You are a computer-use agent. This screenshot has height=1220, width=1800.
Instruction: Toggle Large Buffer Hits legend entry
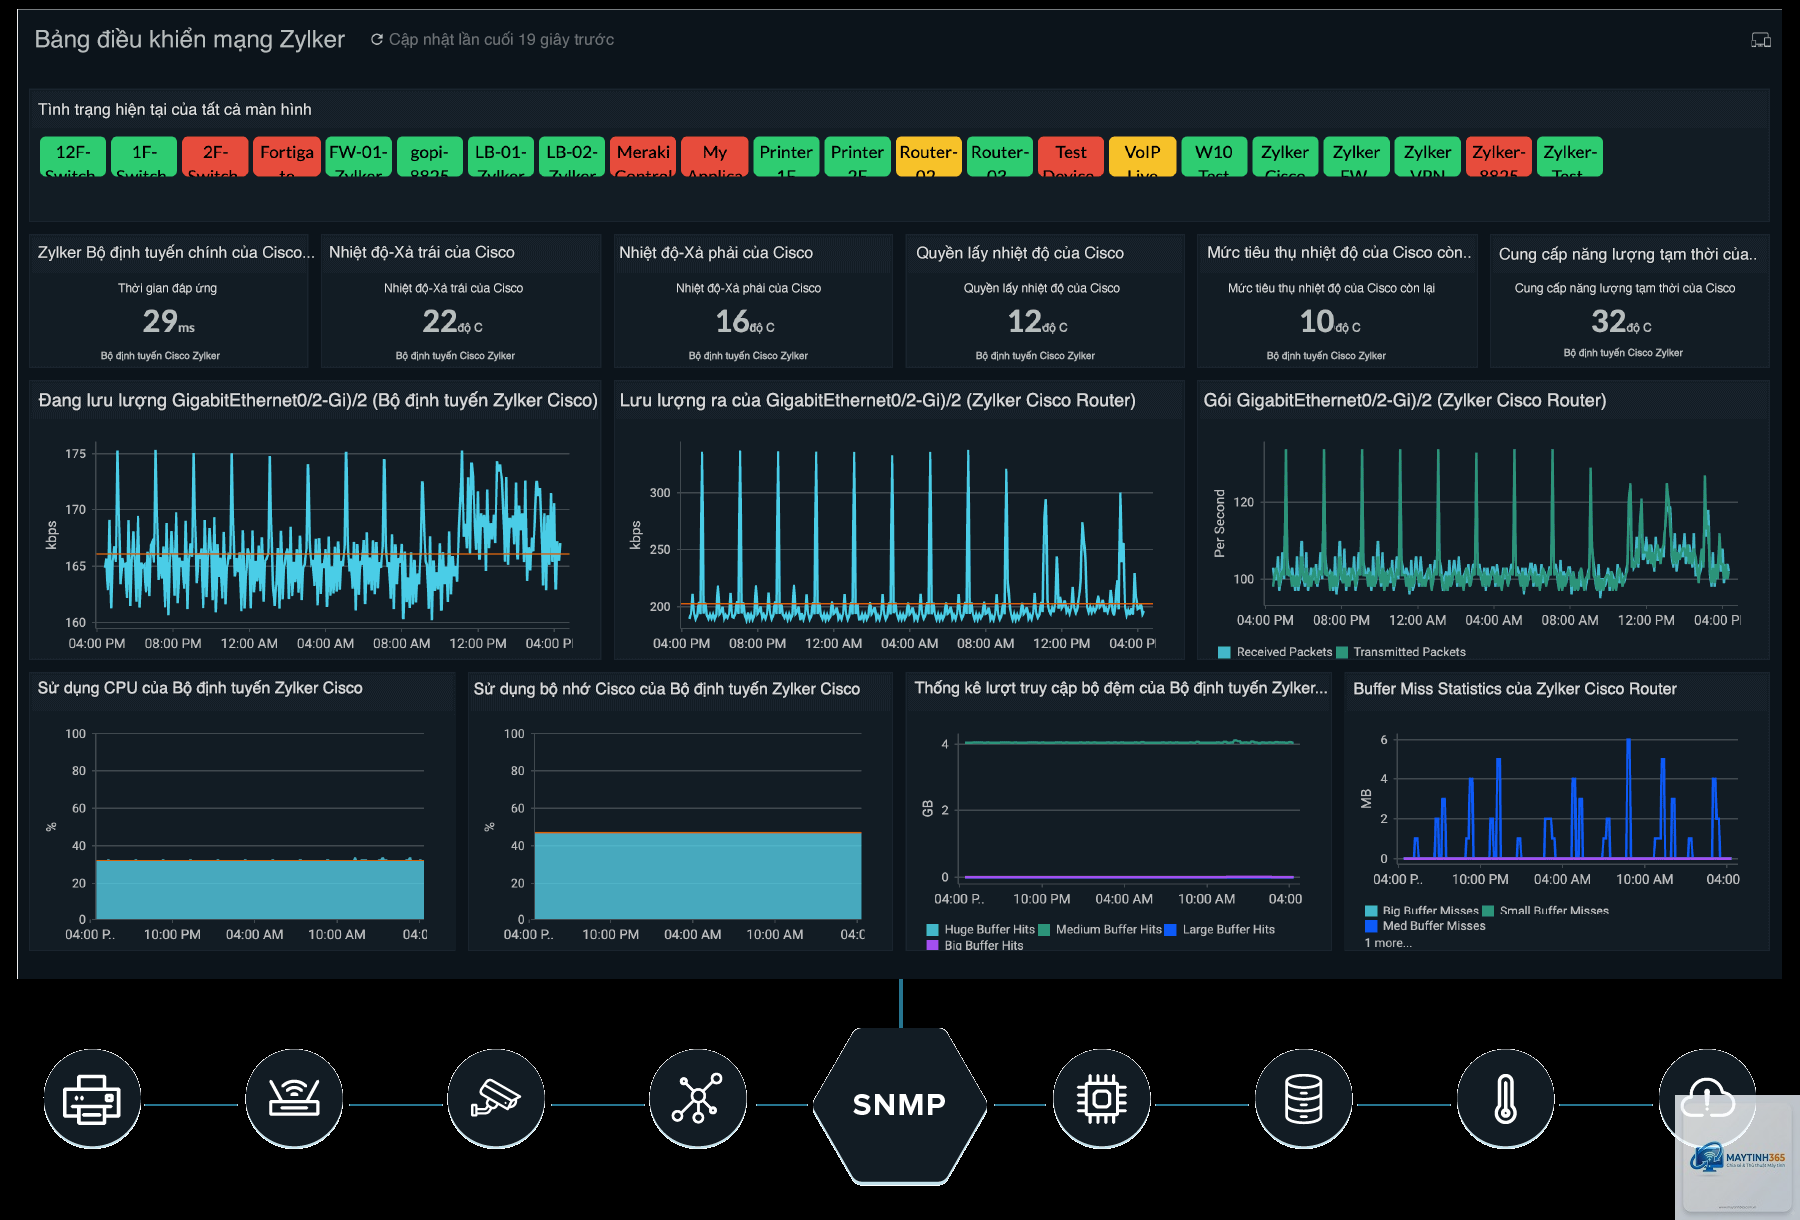coord(1220,930)
